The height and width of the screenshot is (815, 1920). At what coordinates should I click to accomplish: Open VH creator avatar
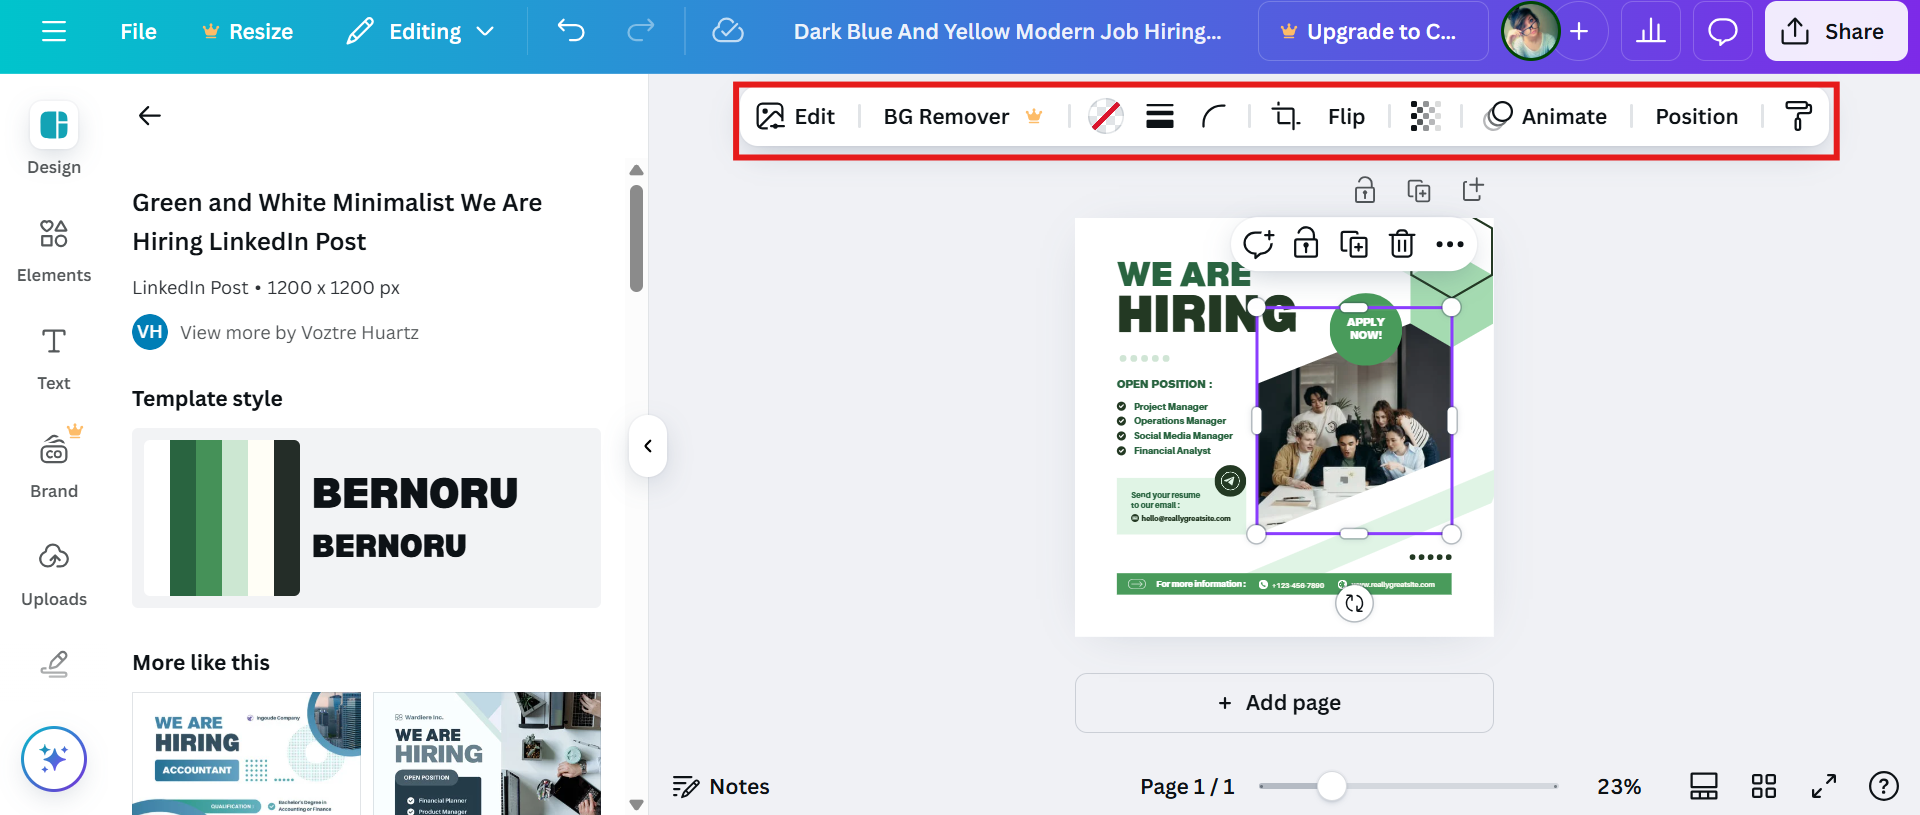point(150,332)
